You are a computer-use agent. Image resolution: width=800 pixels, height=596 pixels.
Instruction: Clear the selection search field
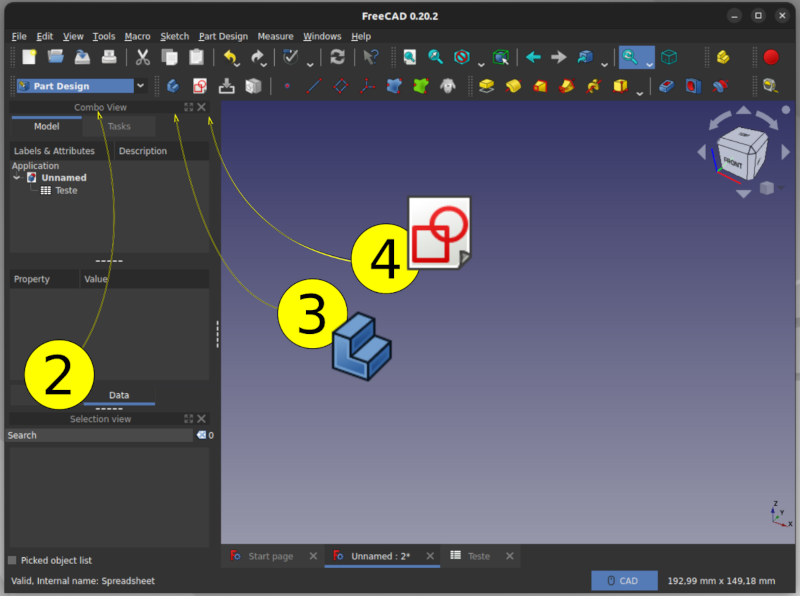[202, 435]
